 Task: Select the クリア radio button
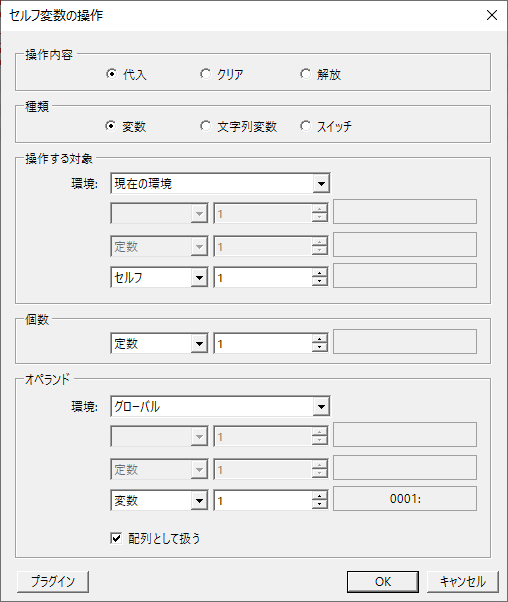222,74
